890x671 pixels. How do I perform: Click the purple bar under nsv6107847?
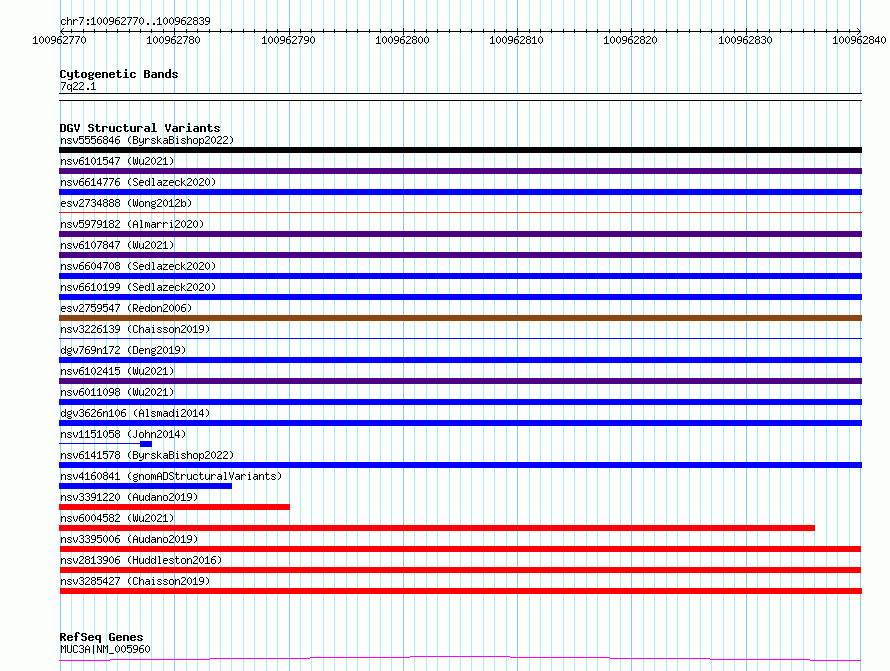pyautogui.click(x=460, y=255)
